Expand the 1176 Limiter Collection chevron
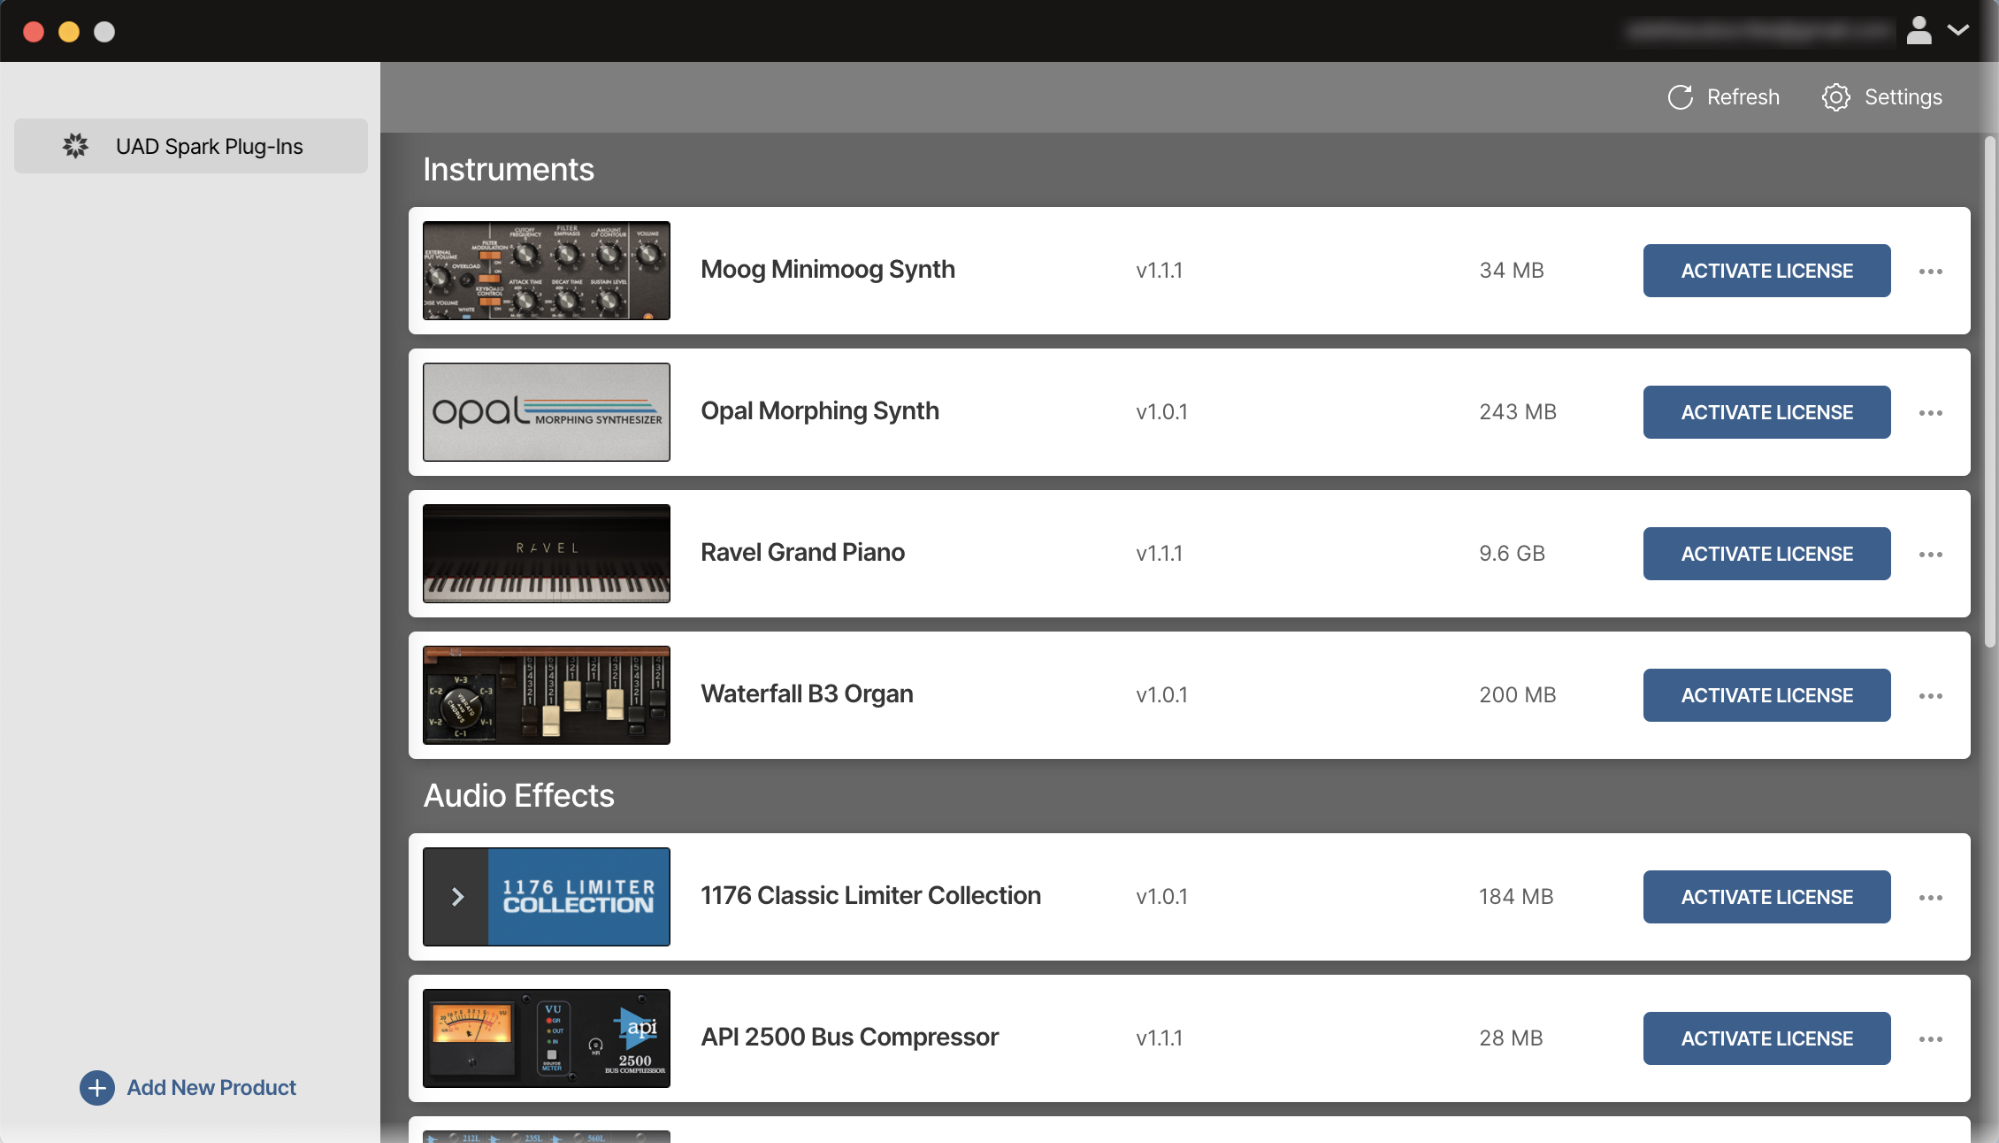1999x1143 pixels. 457,897
